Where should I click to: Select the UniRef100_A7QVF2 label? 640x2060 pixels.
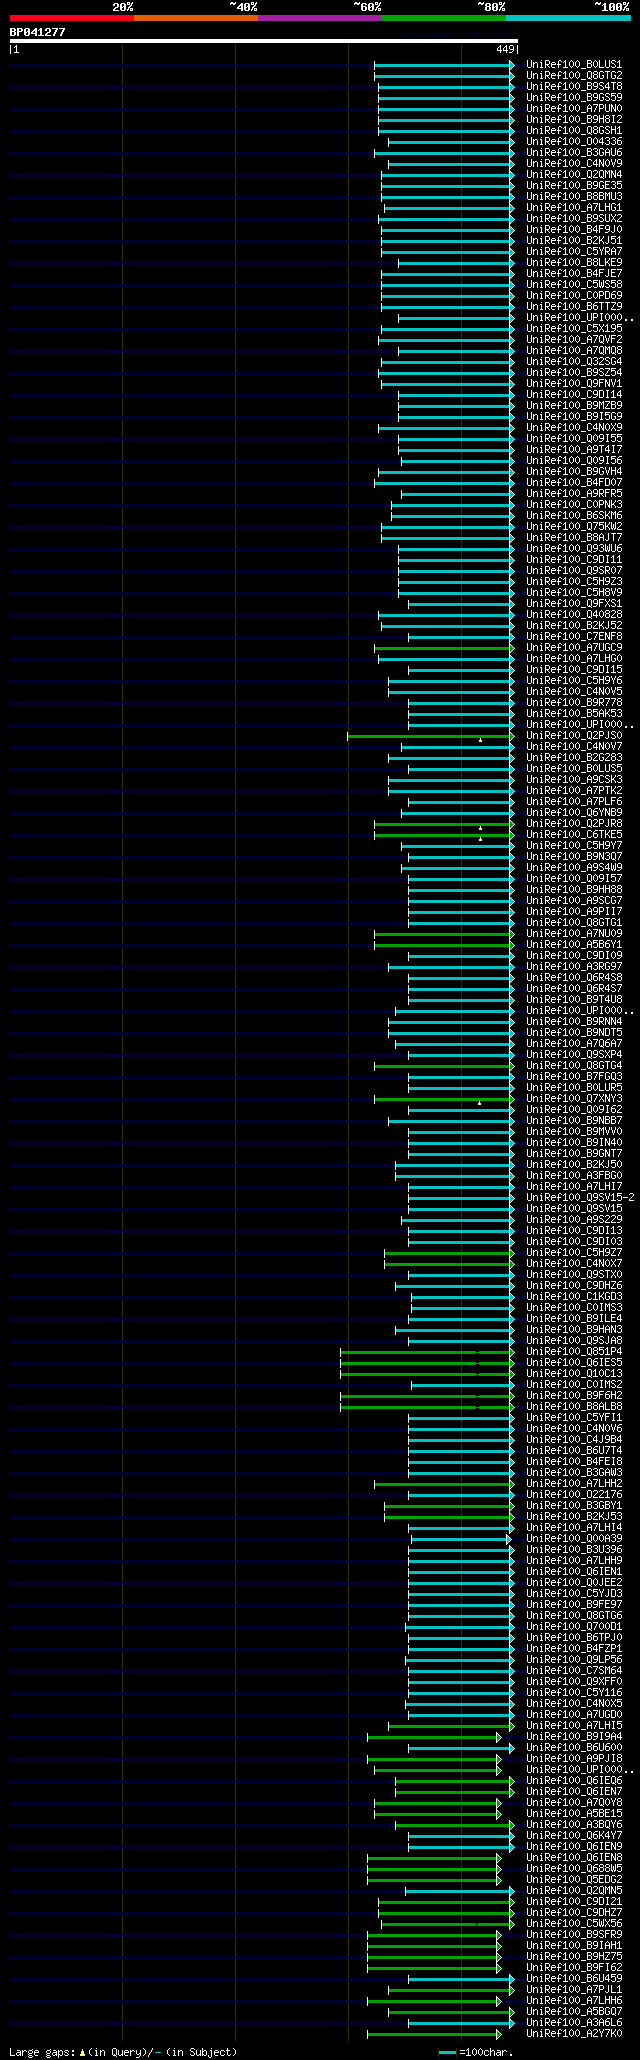point(574,339)
